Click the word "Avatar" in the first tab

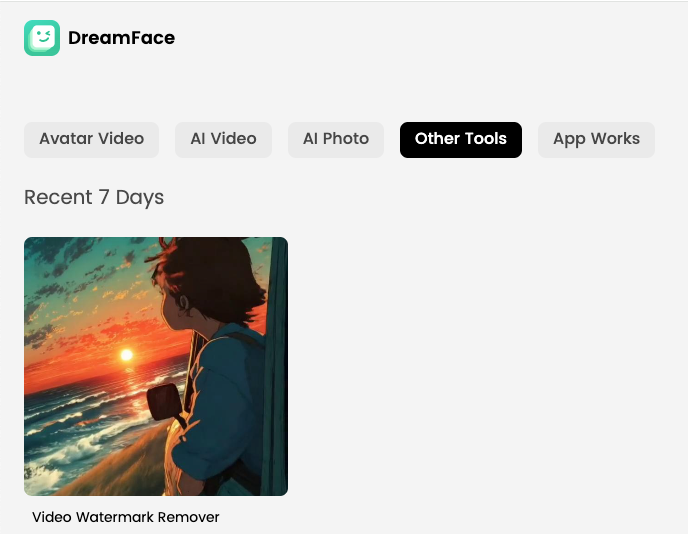point(66,139)
